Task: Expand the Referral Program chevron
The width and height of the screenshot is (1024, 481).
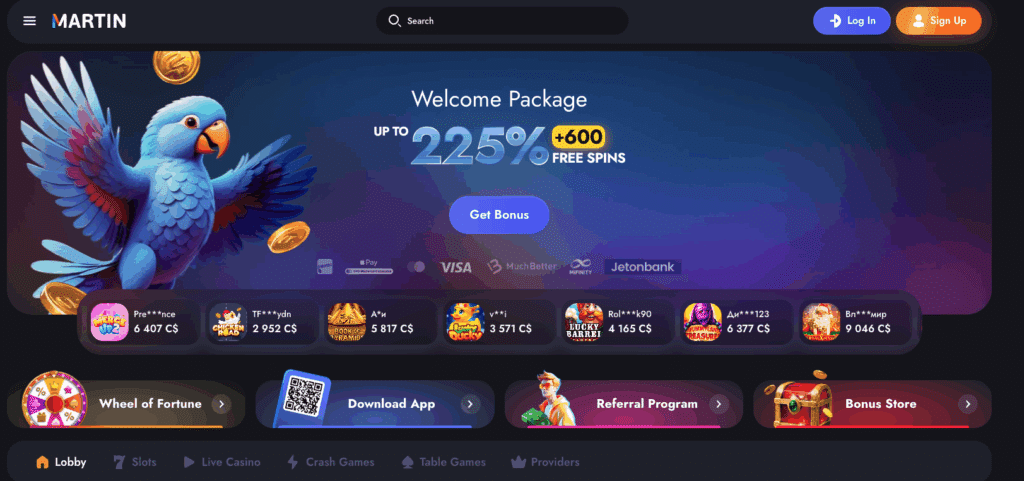Action: pos(719,404)
